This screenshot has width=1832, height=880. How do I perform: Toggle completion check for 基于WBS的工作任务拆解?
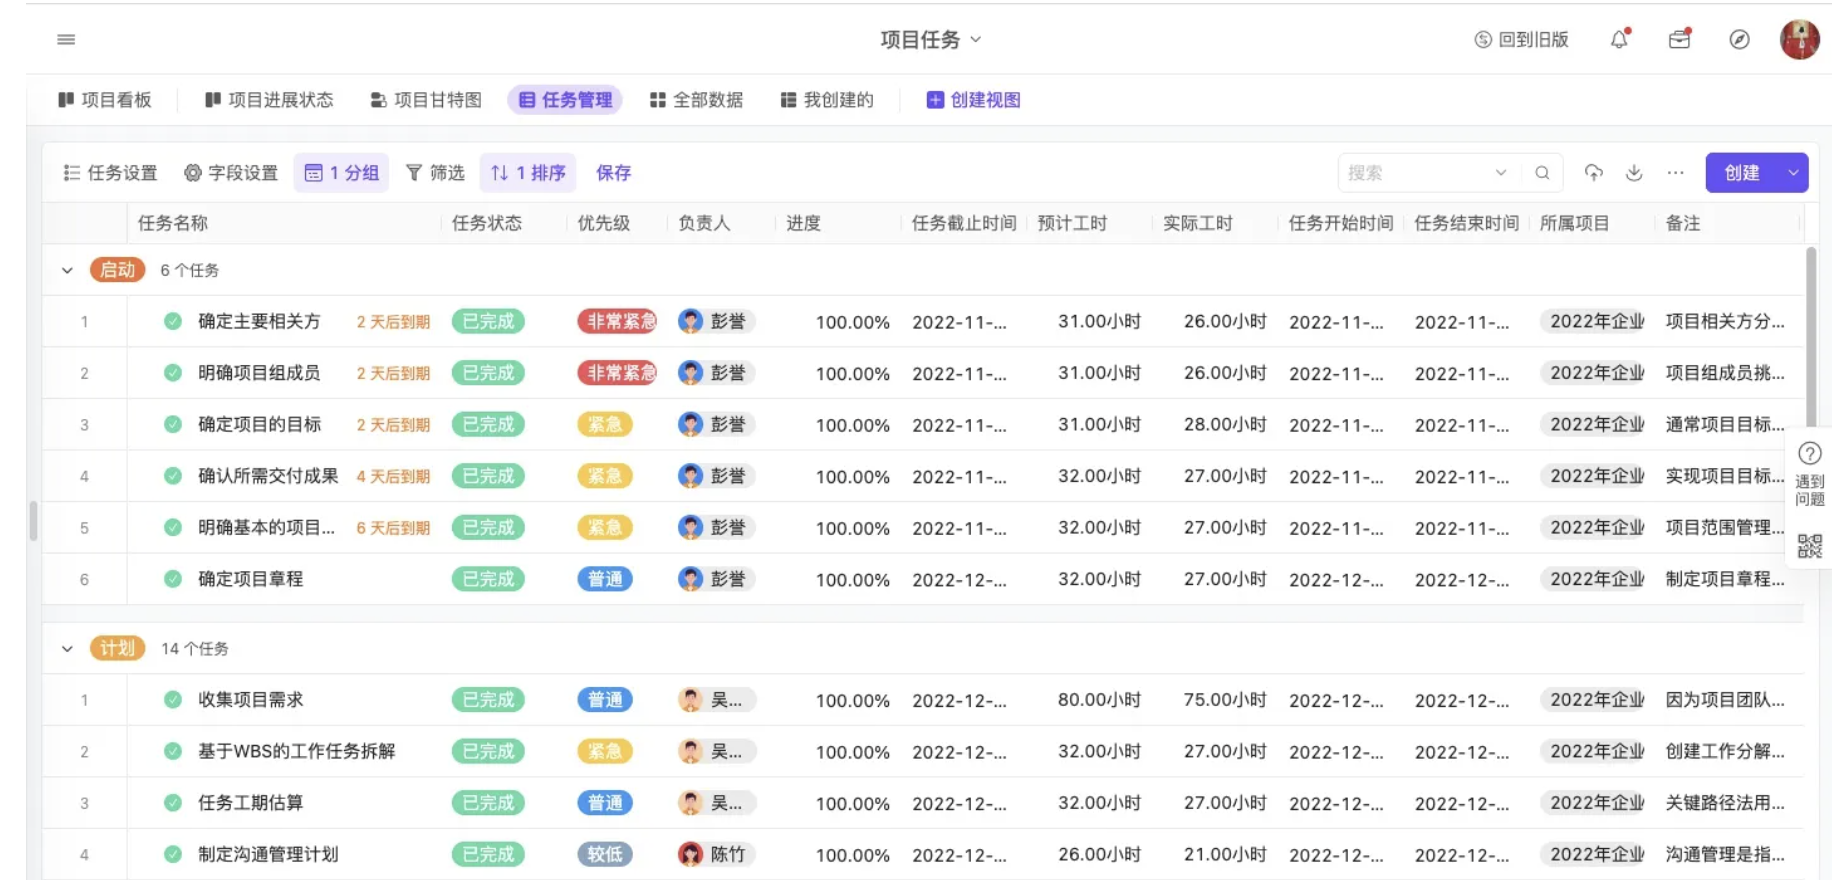click(x=173, y=751)
